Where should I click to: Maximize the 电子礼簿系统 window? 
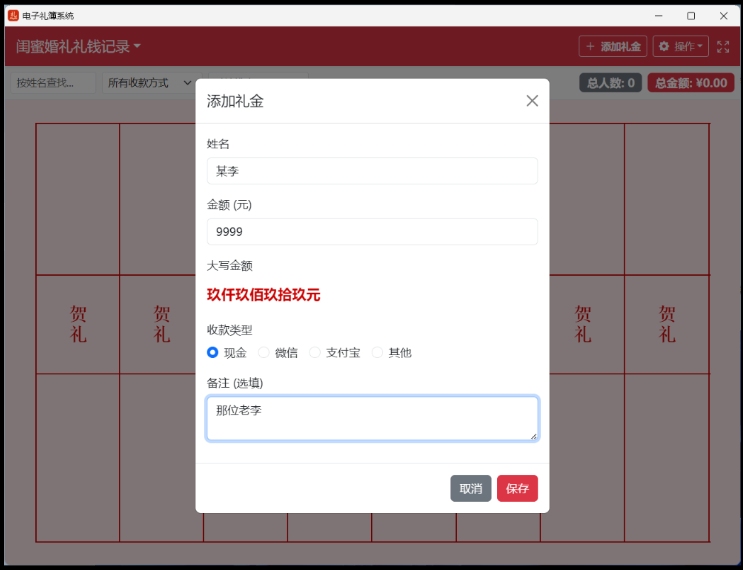click(691, 16)
